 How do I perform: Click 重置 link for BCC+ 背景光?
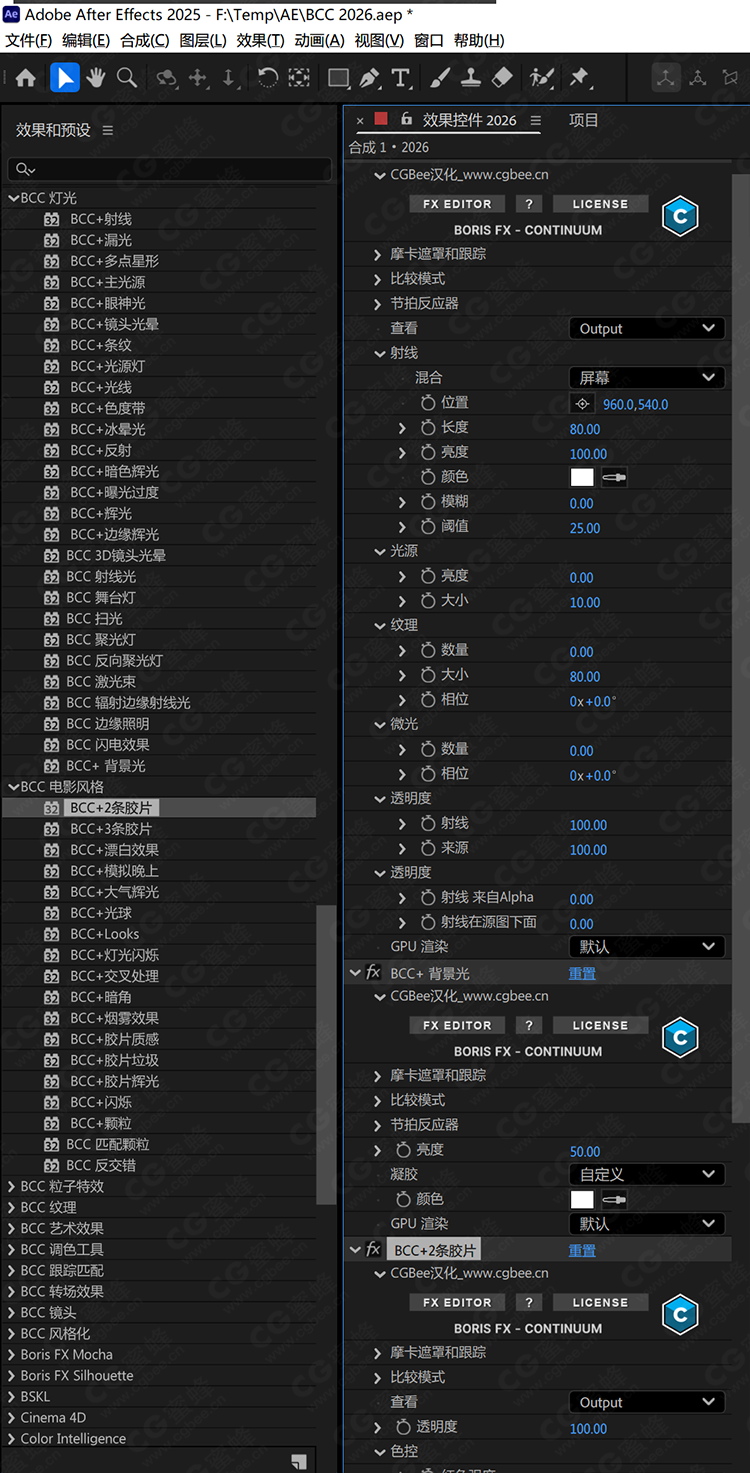(582, 973)
